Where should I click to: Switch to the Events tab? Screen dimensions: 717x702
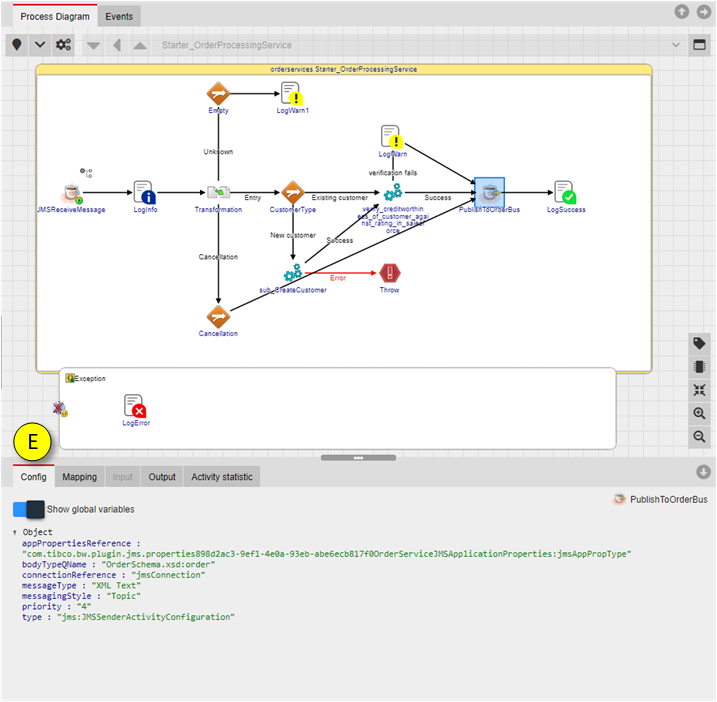pyautogui.click(x=119, y=16)
